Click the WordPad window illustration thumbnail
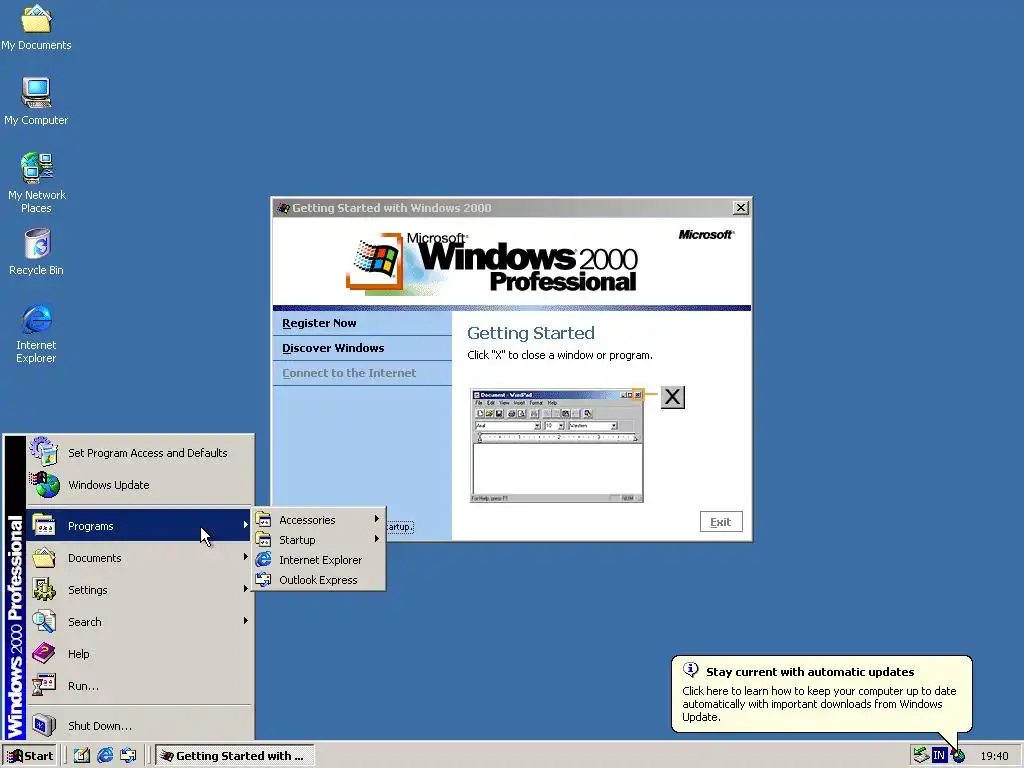The image size is (1024, 768). tap(556, 446)
